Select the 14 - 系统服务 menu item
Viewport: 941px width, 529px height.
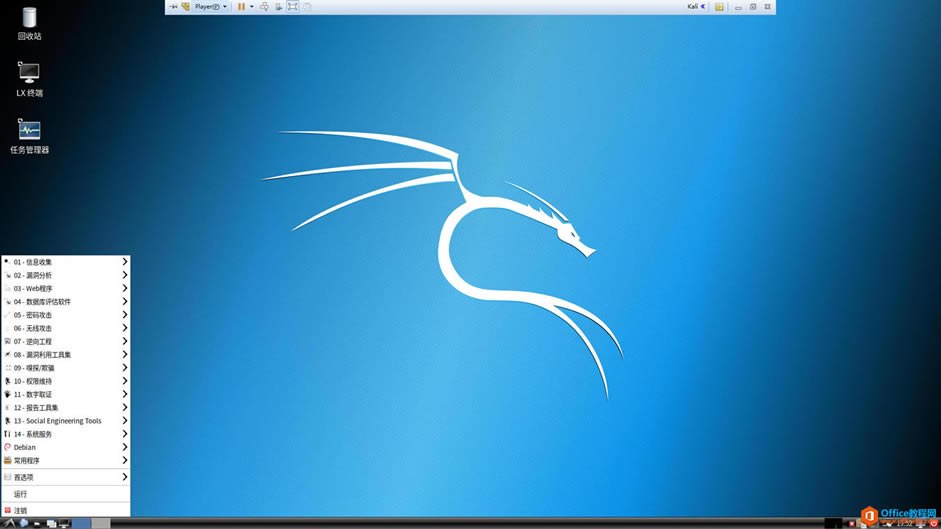65,434
